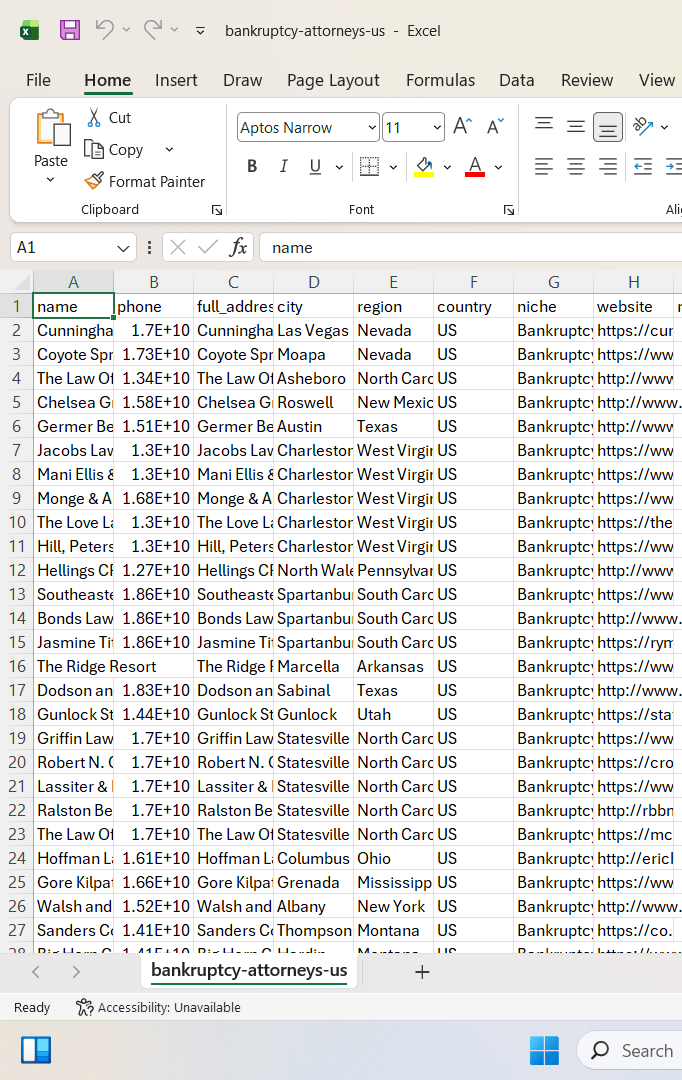Click the formula bar Cancel X icon
The width and height of the screenshot is (682, 1080).
coord(178,247)
